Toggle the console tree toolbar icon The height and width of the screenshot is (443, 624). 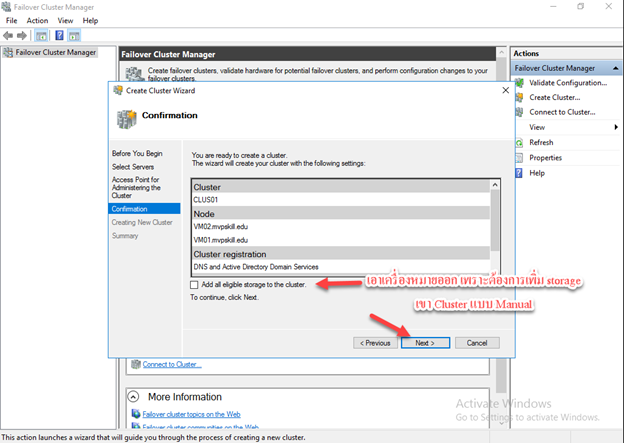pos(41,36)
